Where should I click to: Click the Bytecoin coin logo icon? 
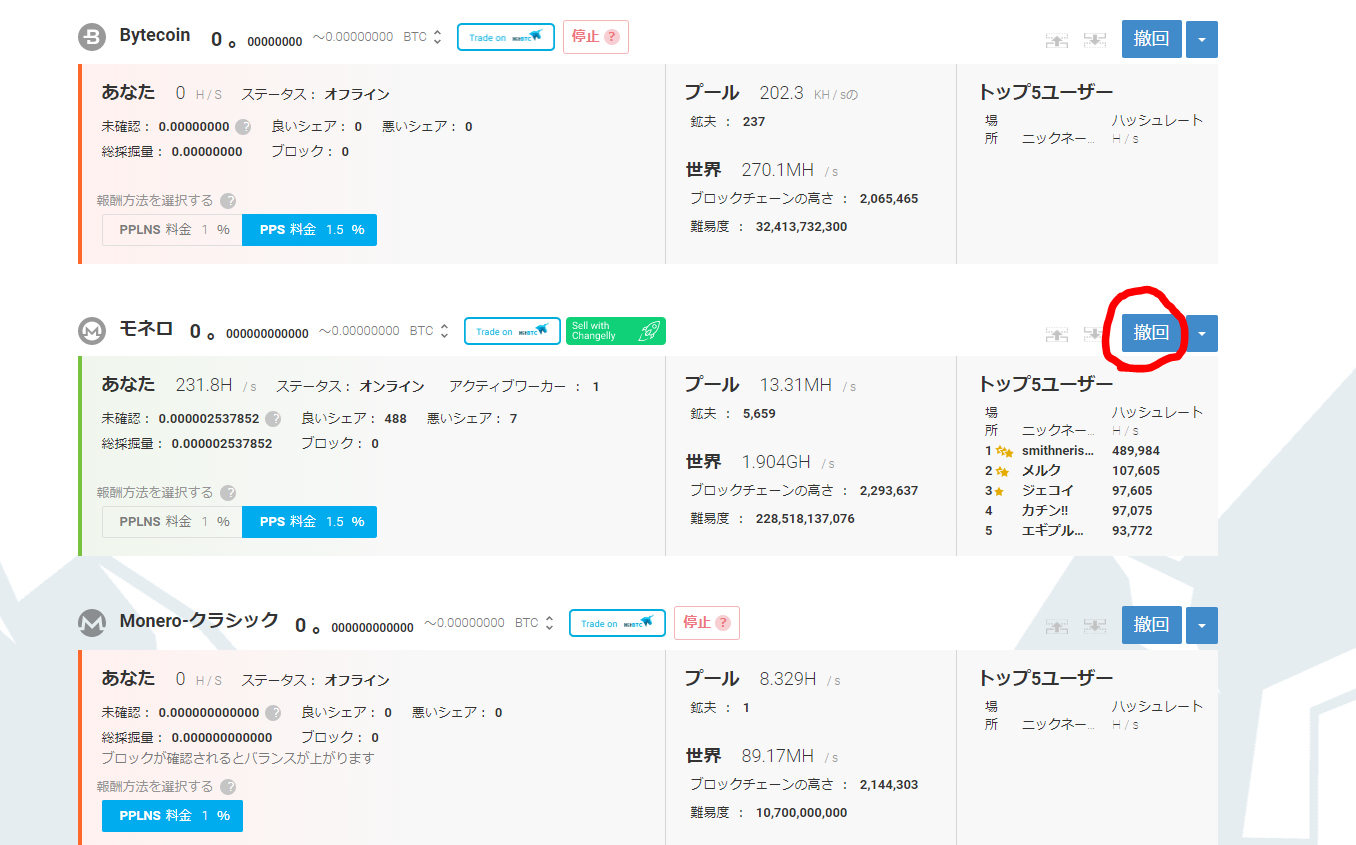coord(92,37)
